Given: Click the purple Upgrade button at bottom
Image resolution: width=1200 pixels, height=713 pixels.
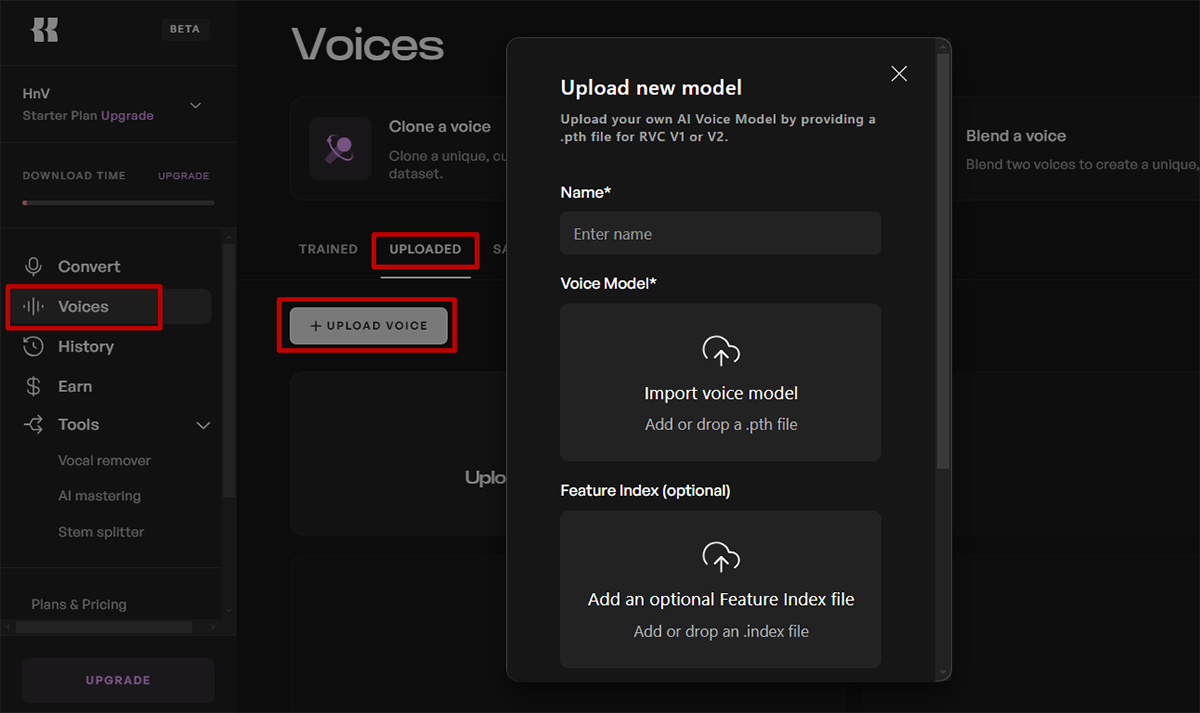Looking at the screenshot, I should (118, 680).
